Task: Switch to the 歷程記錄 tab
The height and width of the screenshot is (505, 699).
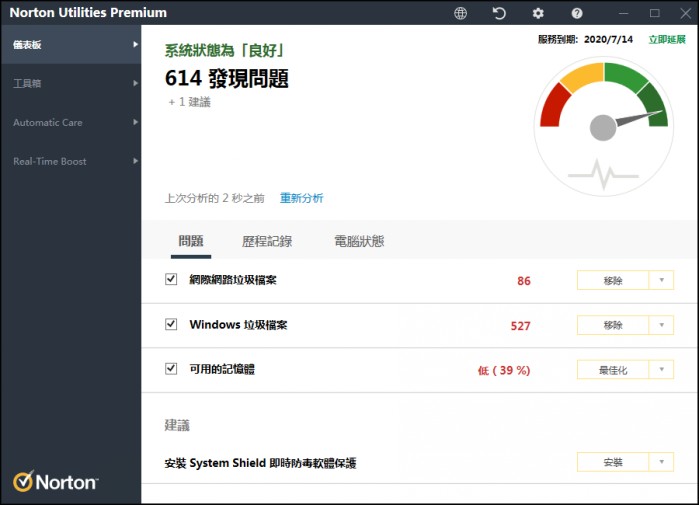Action: click(267, 241)
